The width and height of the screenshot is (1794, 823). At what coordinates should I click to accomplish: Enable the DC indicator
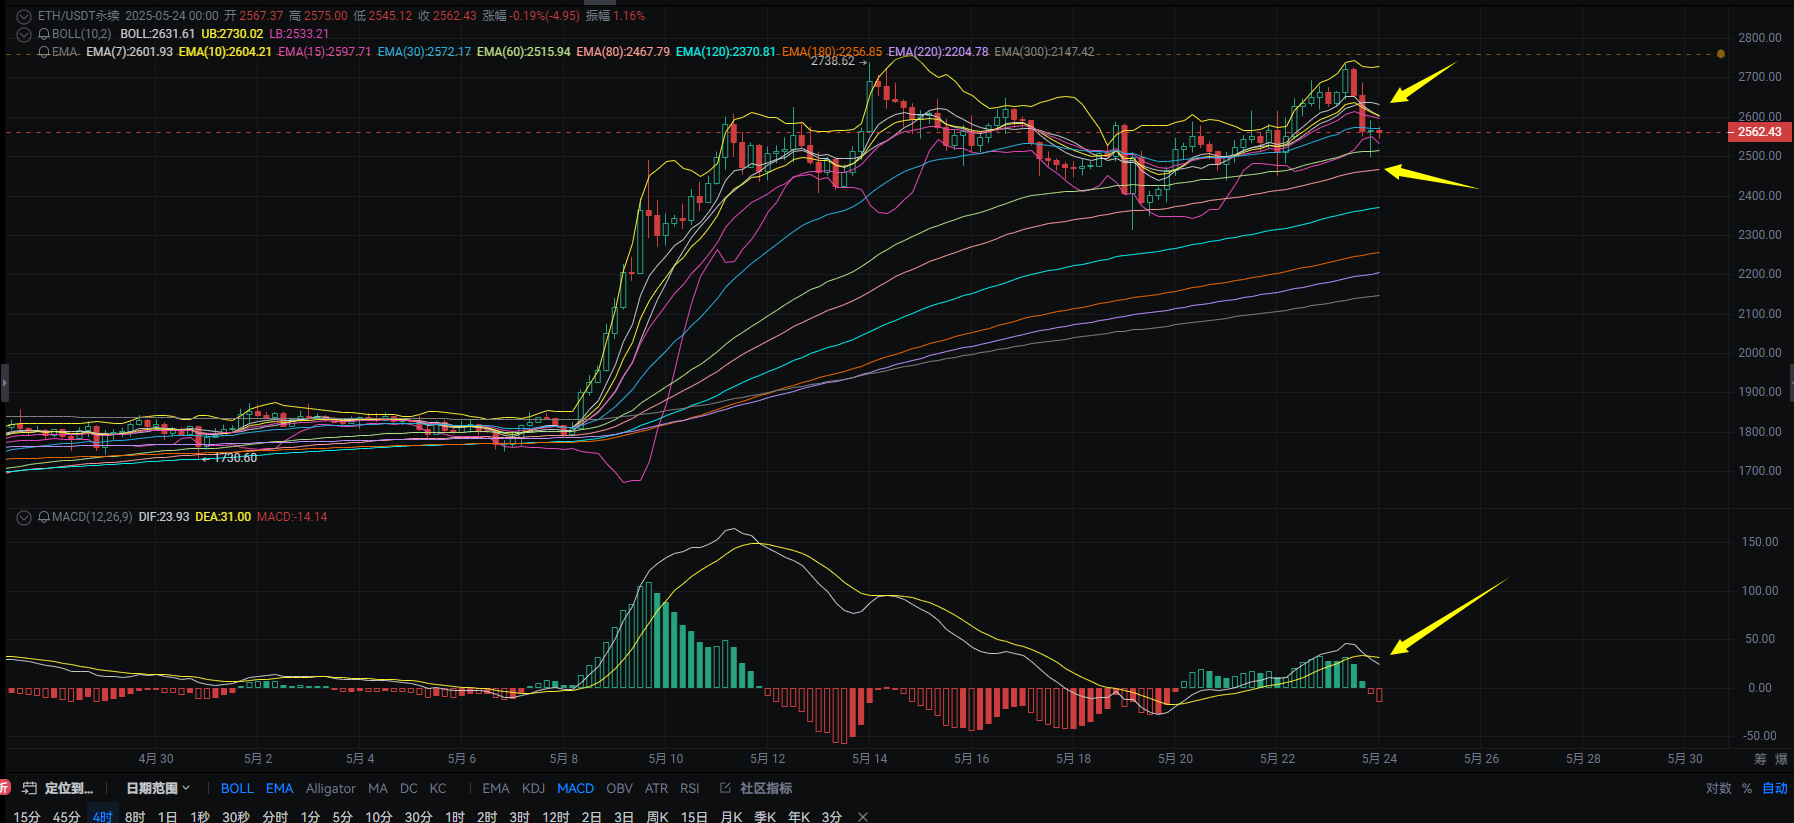409,788
